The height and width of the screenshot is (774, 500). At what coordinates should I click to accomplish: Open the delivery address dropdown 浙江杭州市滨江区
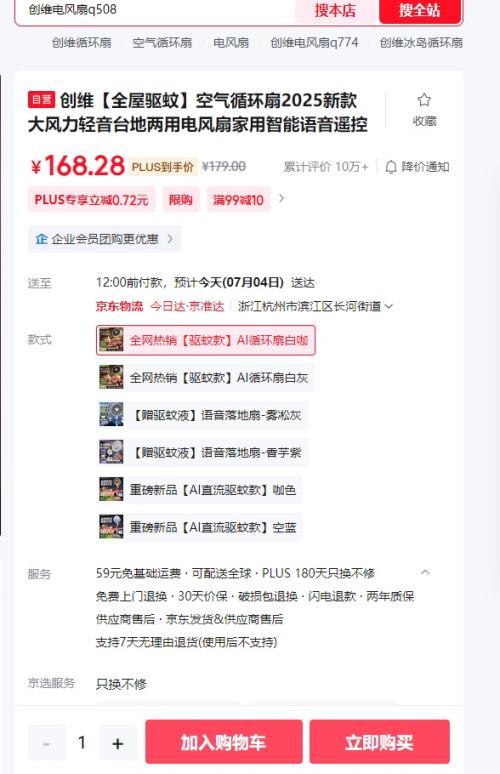click(x=315, y=306)
